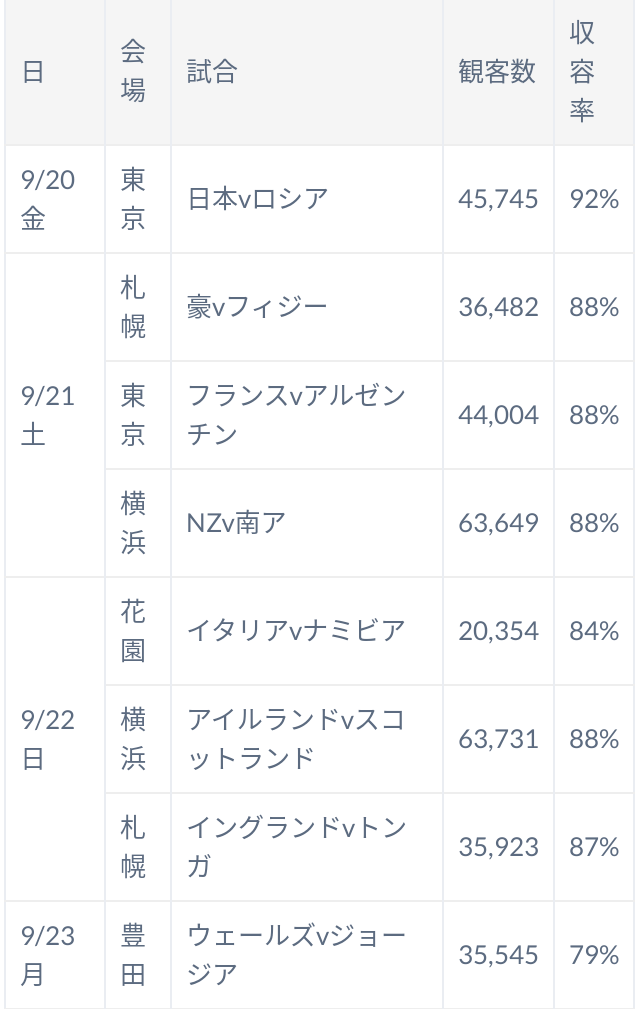Click the 会場 column header
The image size is (637, 1009).
coord(138,71)
